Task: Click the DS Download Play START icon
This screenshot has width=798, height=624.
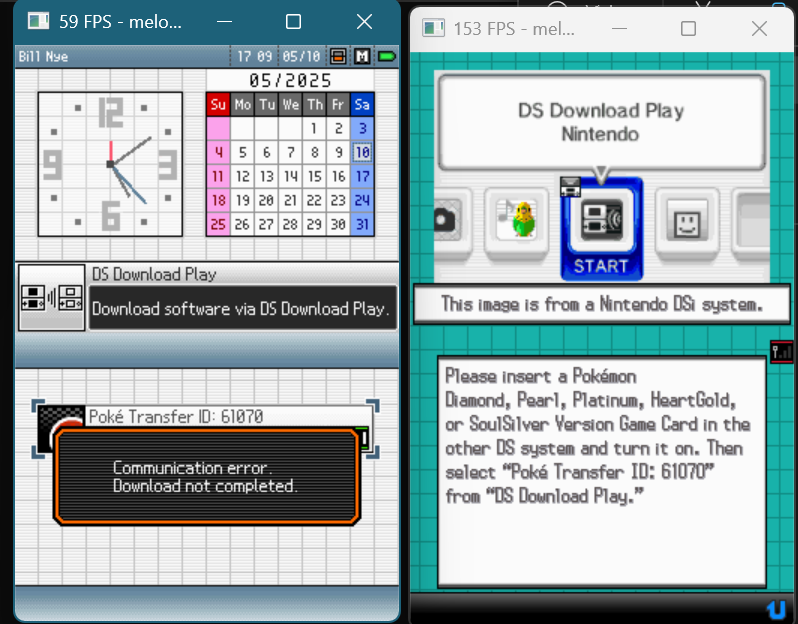Action: tap(600, 229)
